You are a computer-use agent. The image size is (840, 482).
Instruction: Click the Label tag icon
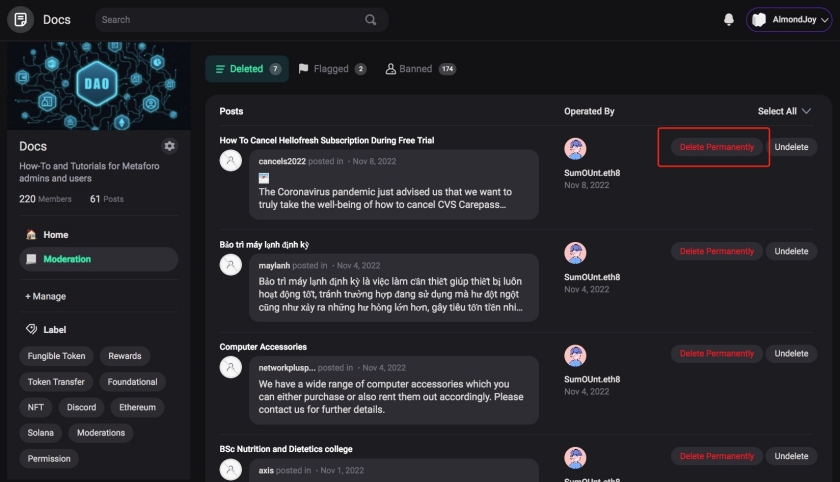(x=31, y=329)
